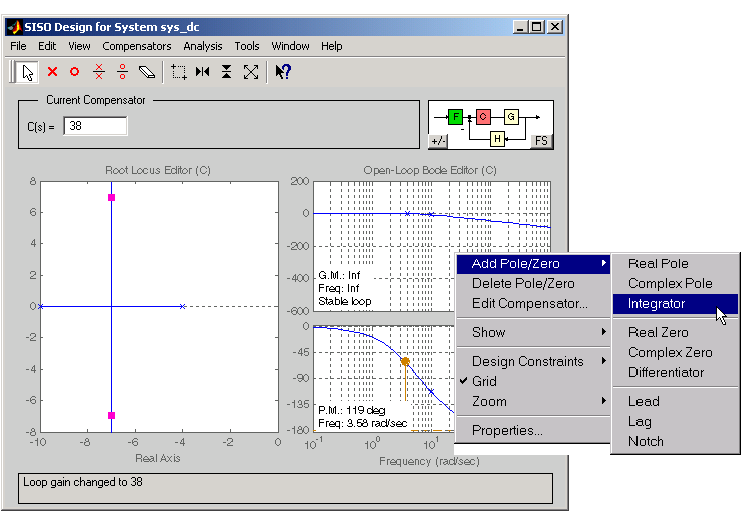Maximize the SISO Design window

(537, 27)
